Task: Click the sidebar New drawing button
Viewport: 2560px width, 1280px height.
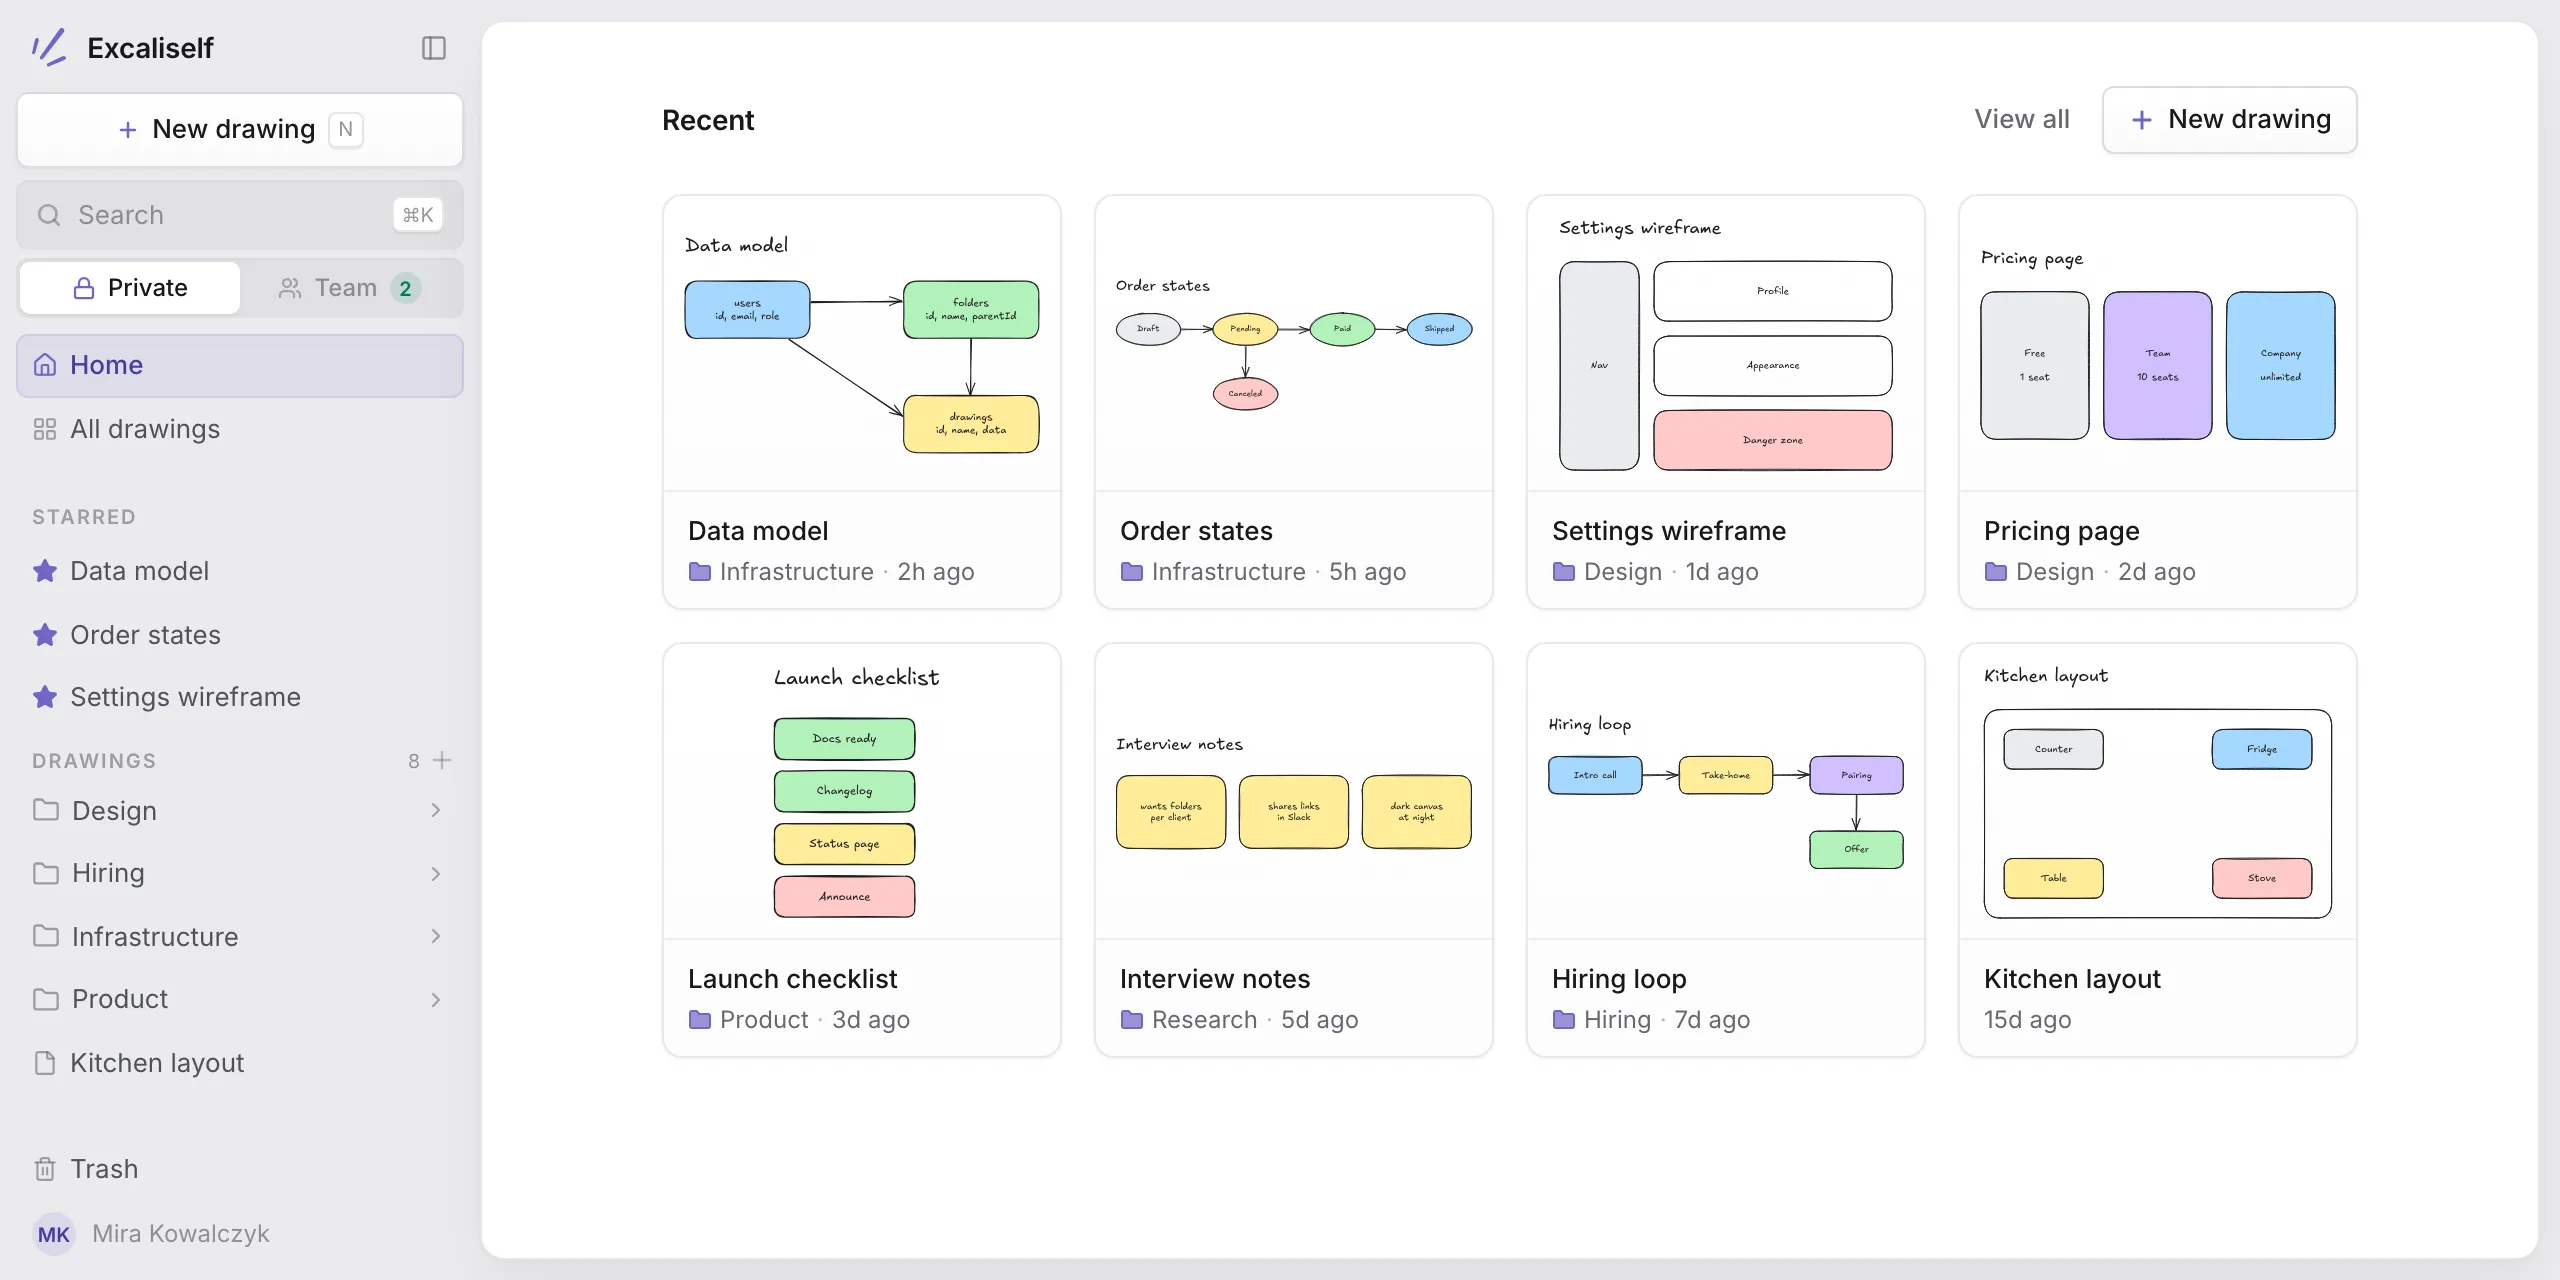Action: tap(240, 130)
